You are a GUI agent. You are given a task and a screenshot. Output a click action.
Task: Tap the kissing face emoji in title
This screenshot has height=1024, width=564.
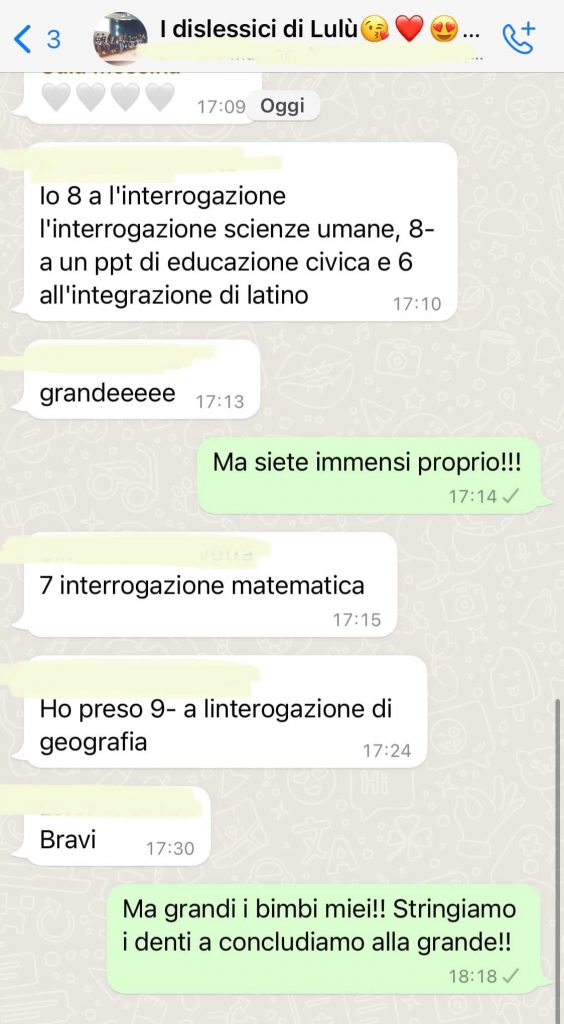point(377,30)
